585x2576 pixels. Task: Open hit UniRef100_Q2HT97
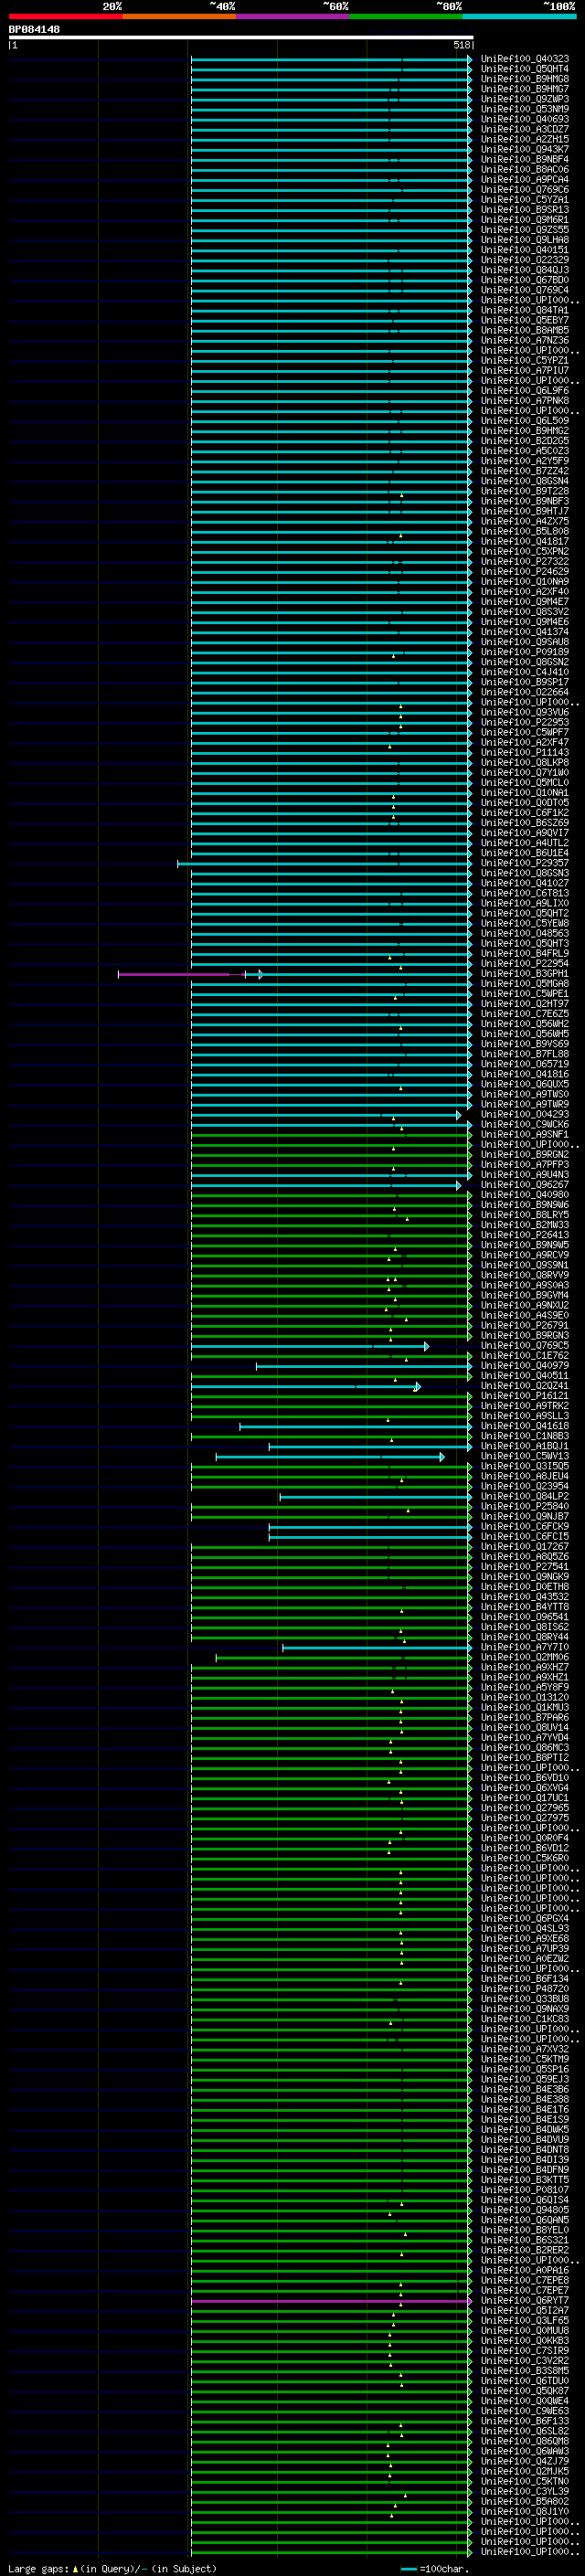[x=525, y=1004]
